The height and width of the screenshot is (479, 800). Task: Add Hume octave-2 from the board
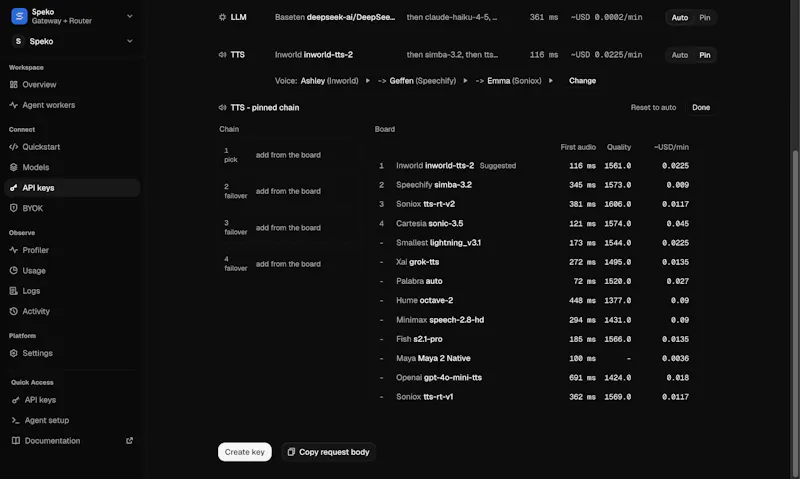coord(534,300)
